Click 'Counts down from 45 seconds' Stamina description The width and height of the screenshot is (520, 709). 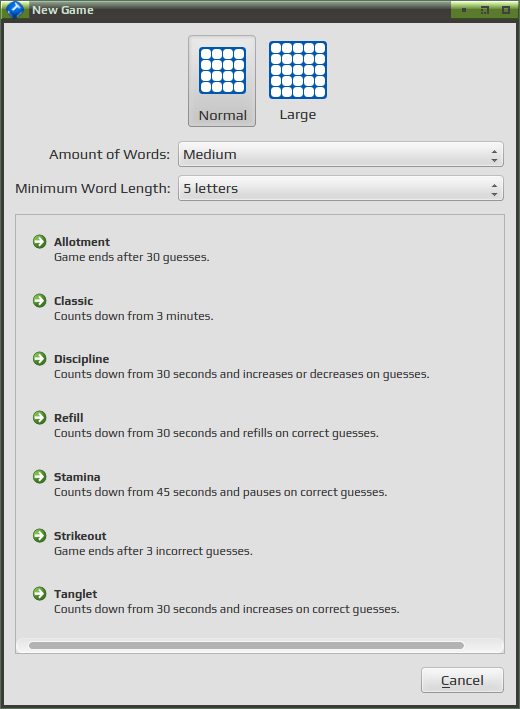pyautogui.click(x=221, y=492)
